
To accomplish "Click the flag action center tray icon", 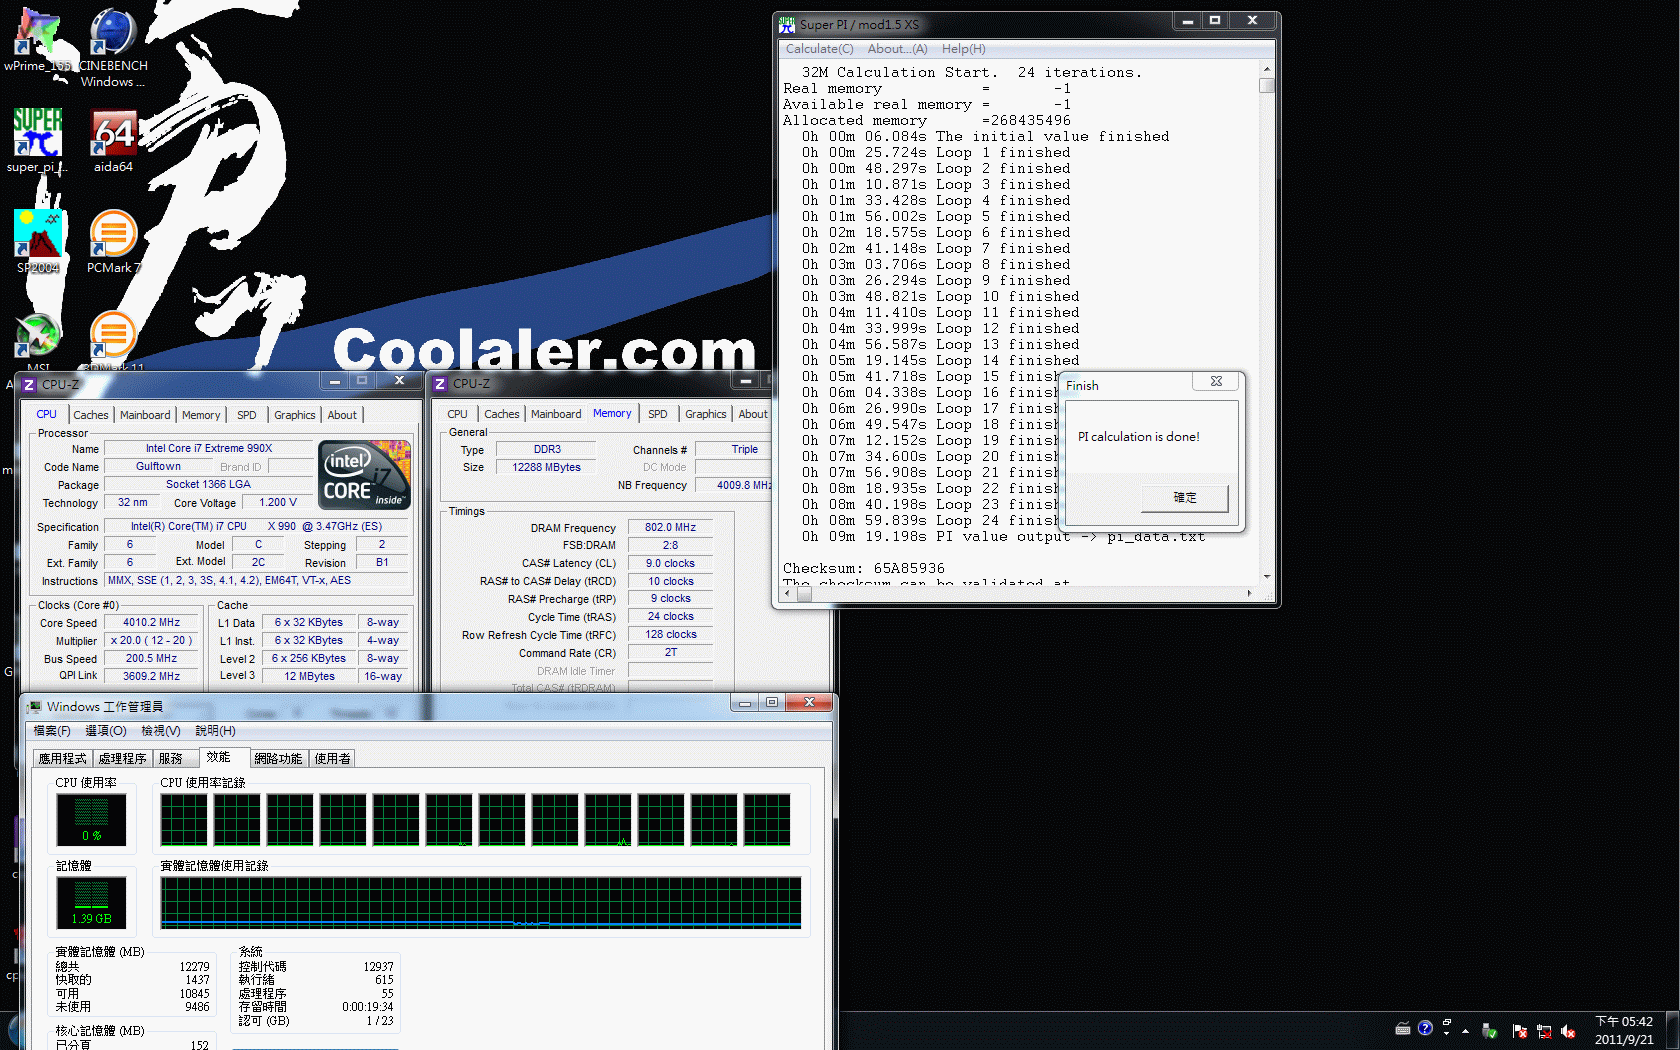I will point(1520,1031).
